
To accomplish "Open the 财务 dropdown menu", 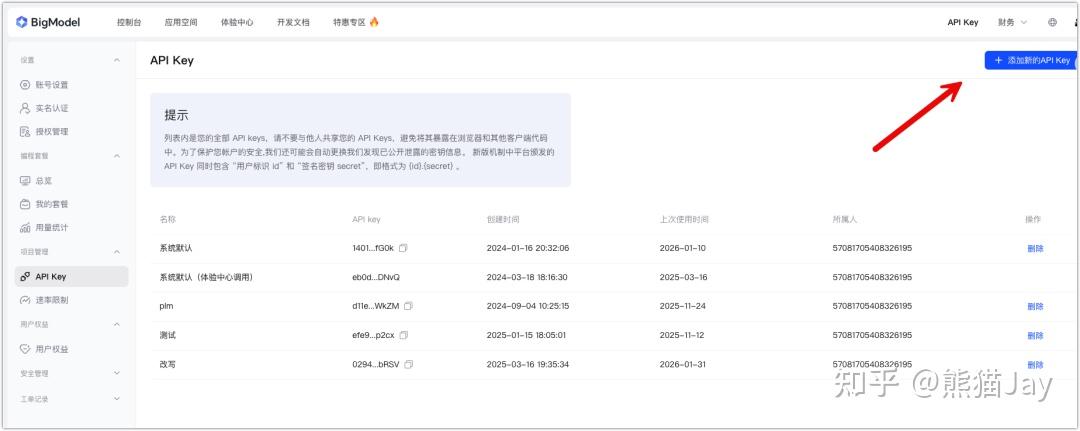I will tap(1012, 22).
